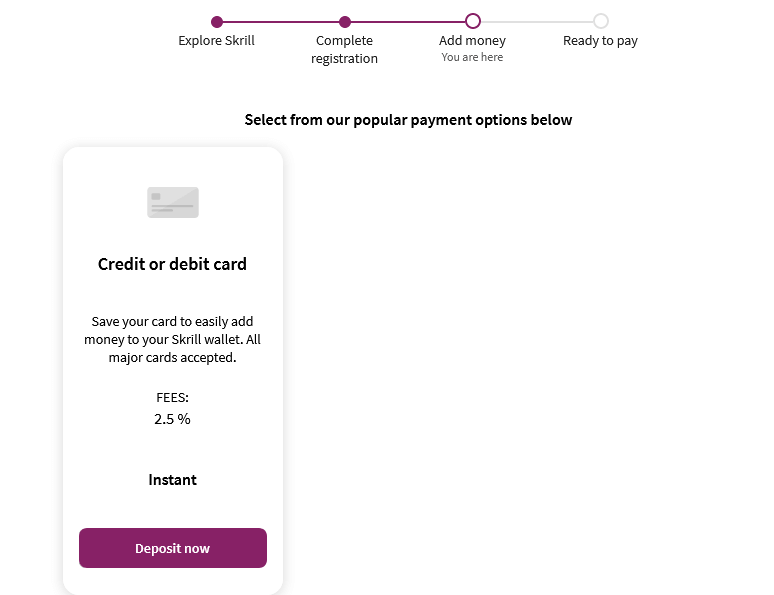Click the 'Select from our popular payment options' heading

tap(408, 120)
